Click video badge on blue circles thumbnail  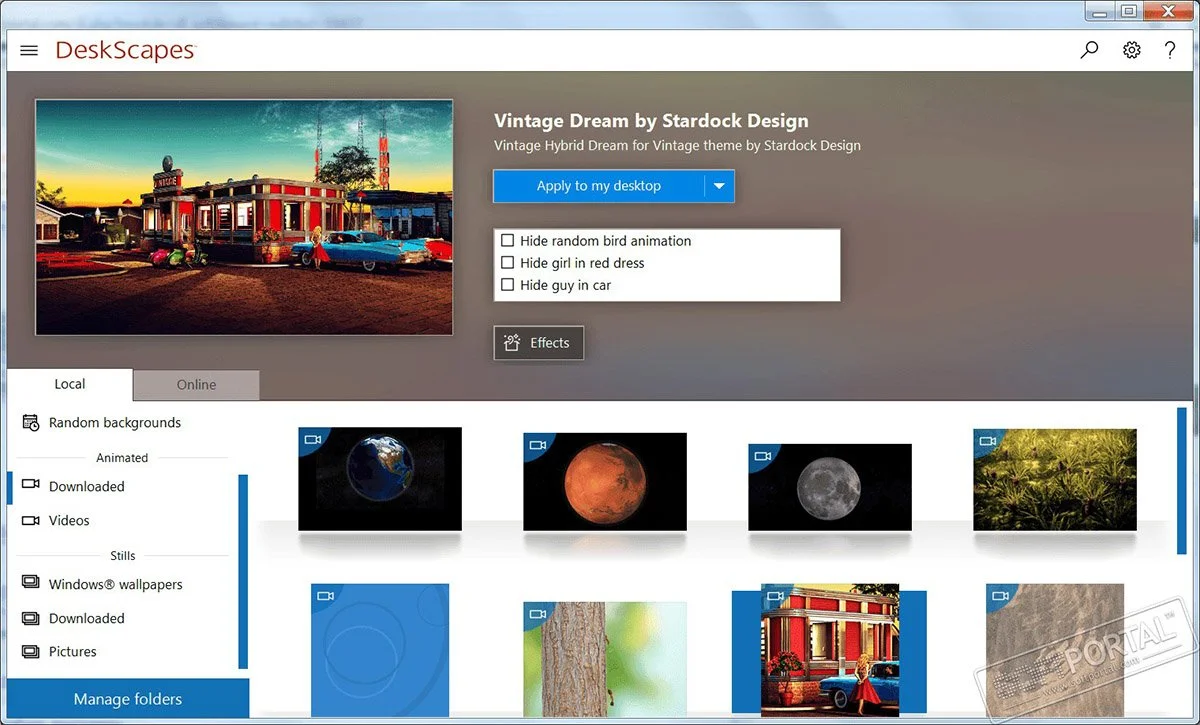[325, 596]
